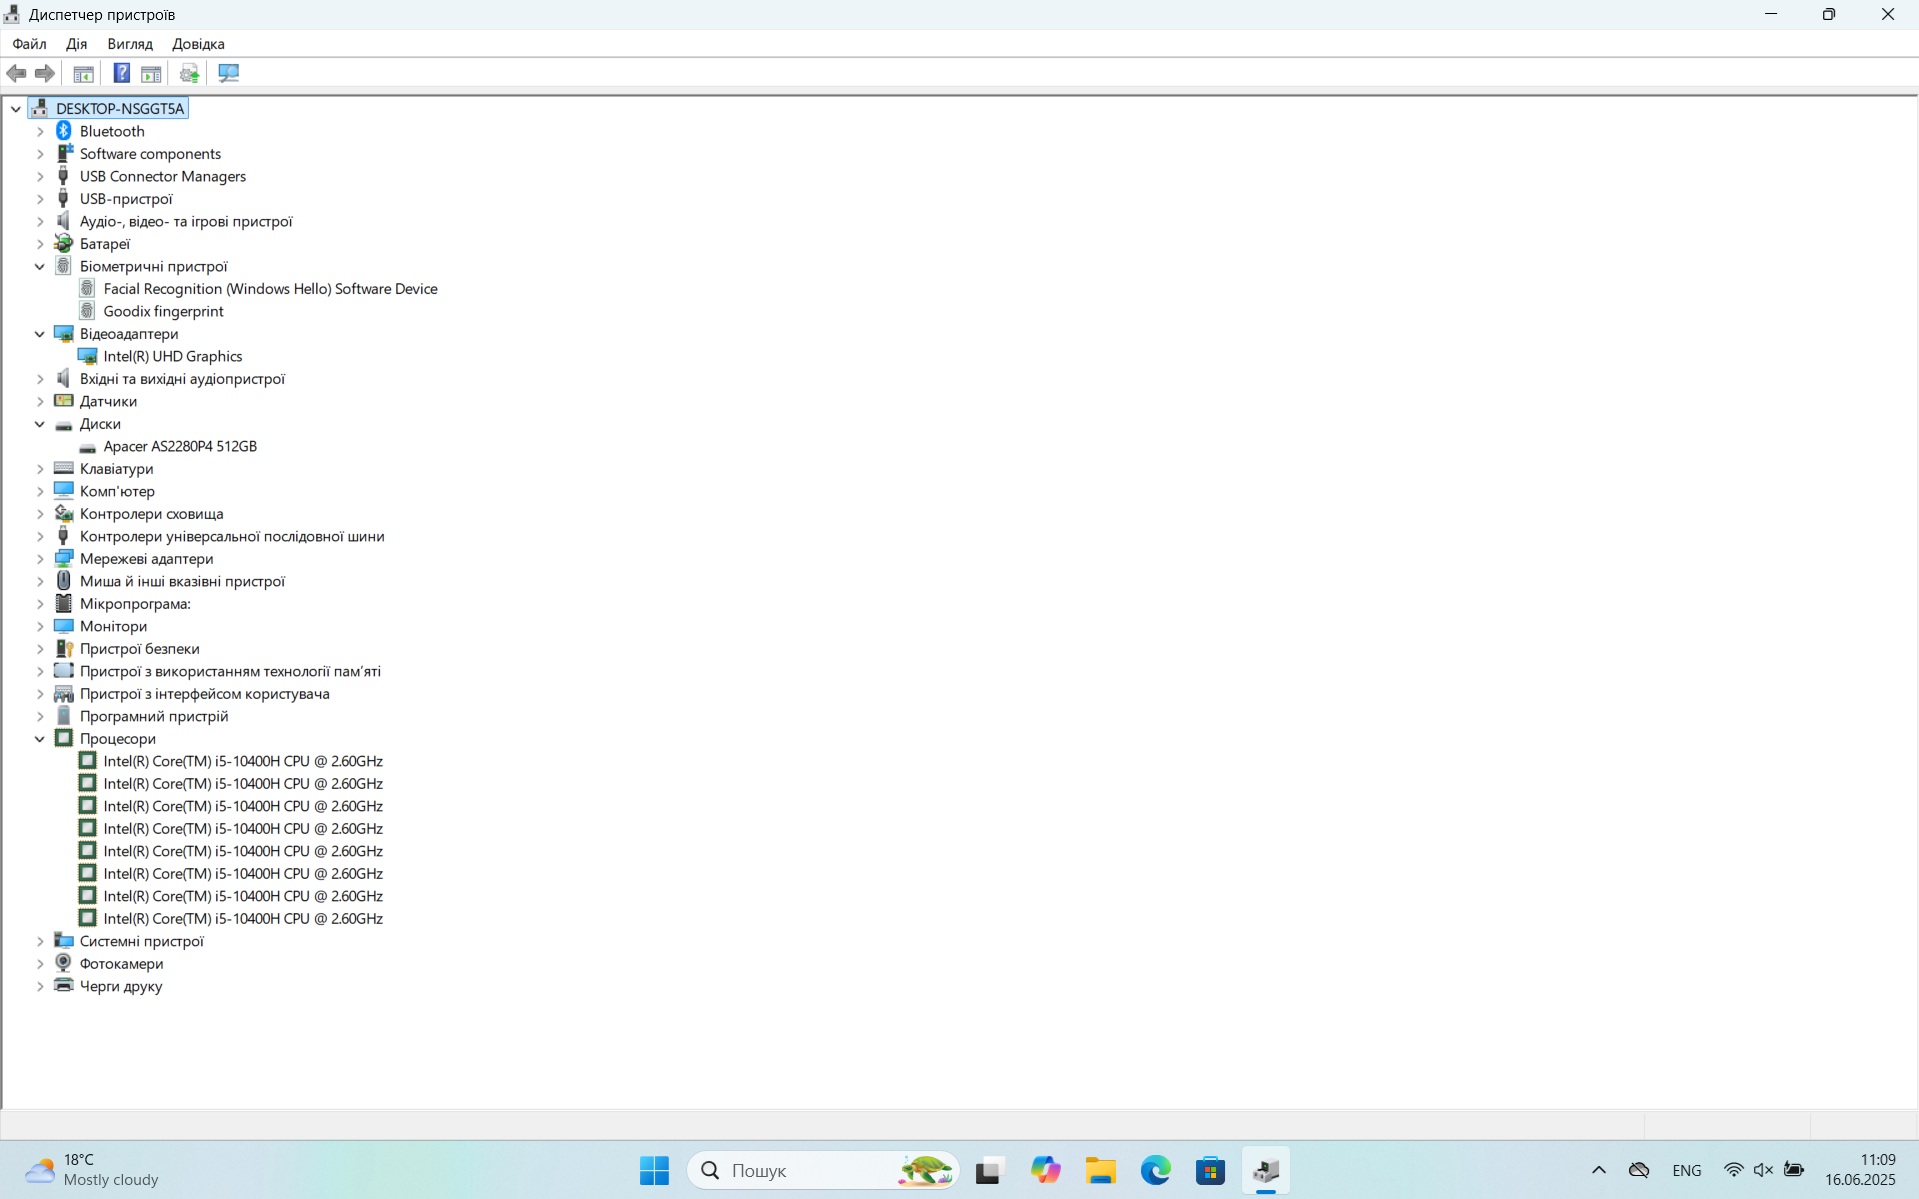Click the Show/Hide console tree toolbar icon
1919x1199 pixels.
click(x=83, y=73)
